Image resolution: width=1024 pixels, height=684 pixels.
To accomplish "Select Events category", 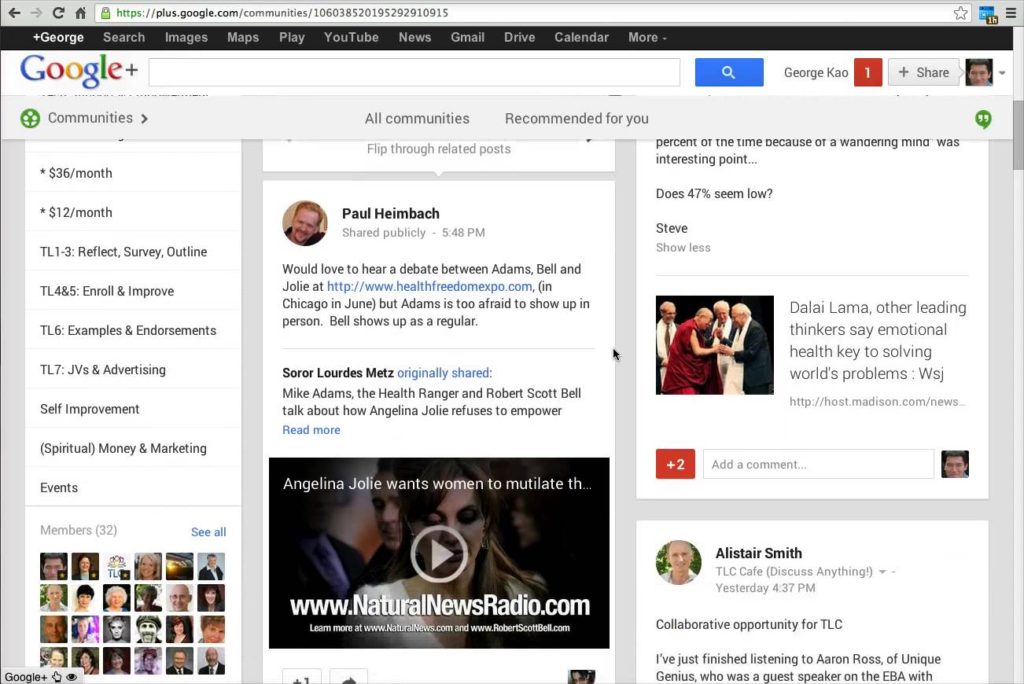I will 133,487.
